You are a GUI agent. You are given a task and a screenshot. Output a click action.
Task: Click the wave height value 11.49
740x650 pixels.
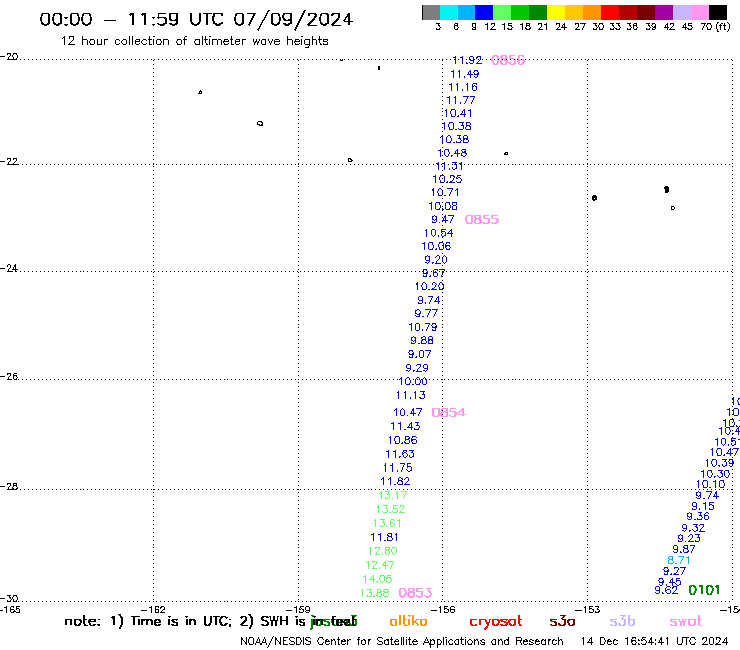pos(464,74)
